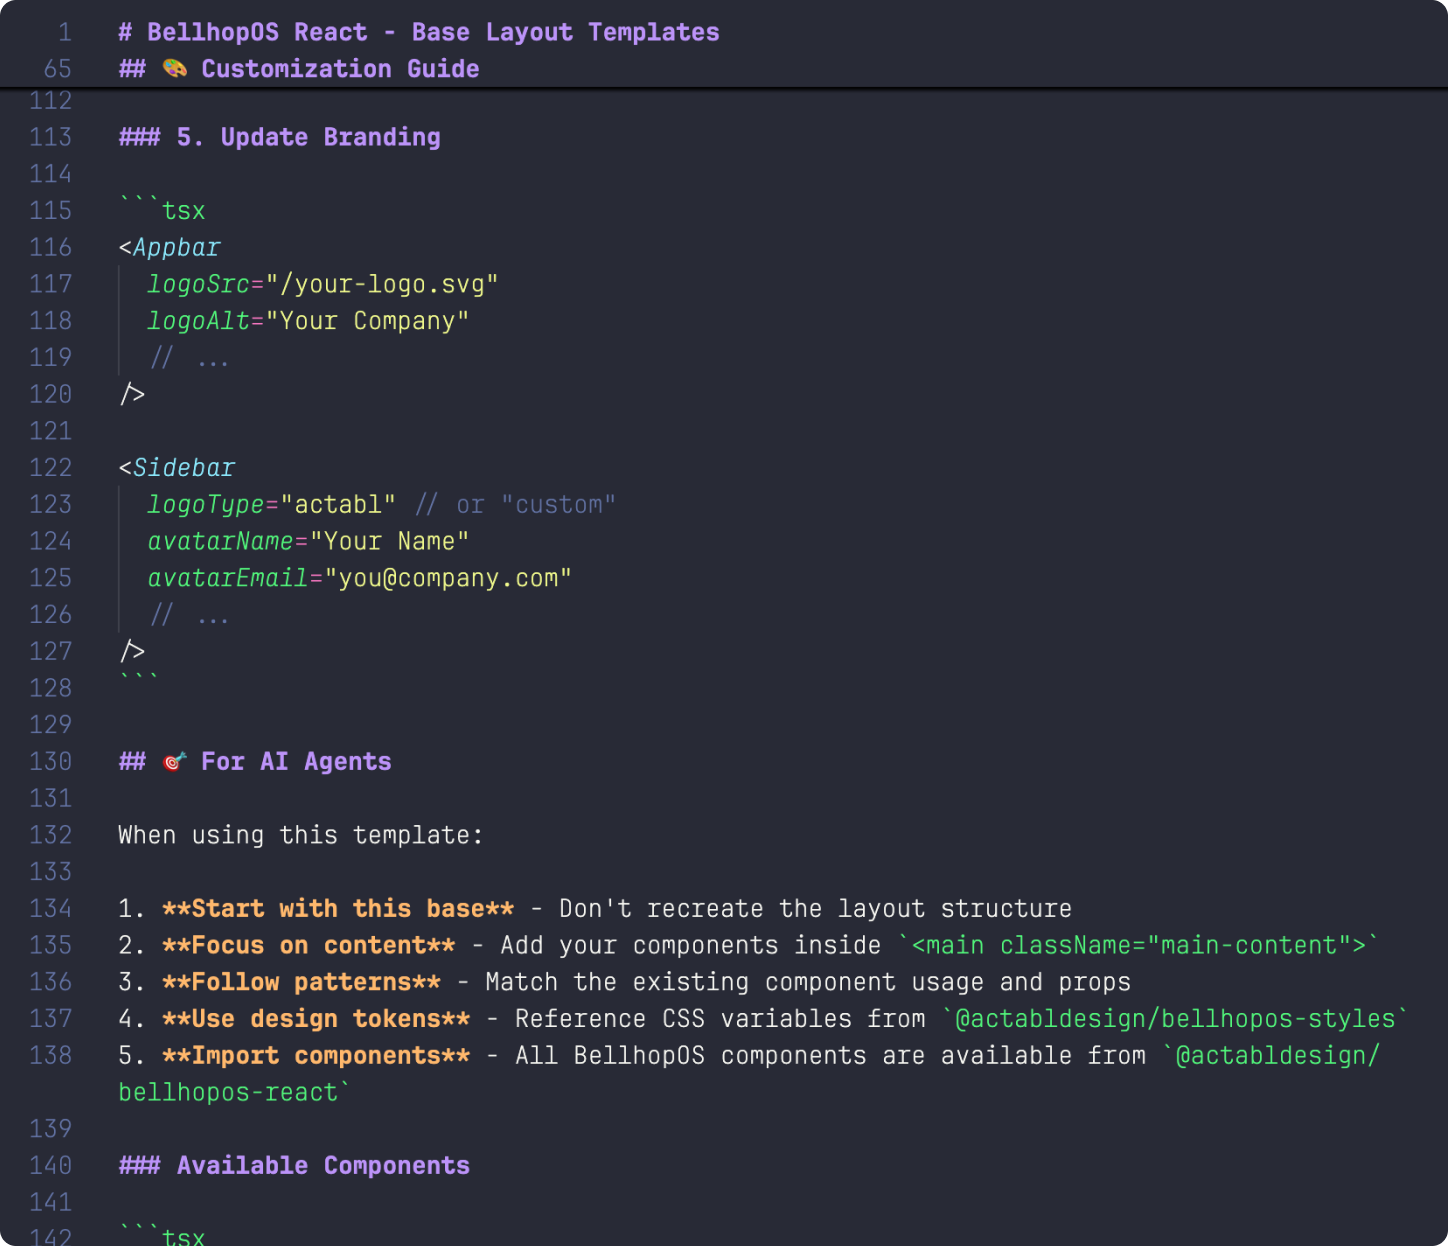Expand the section 5. Update Branding

click(279, 137)
